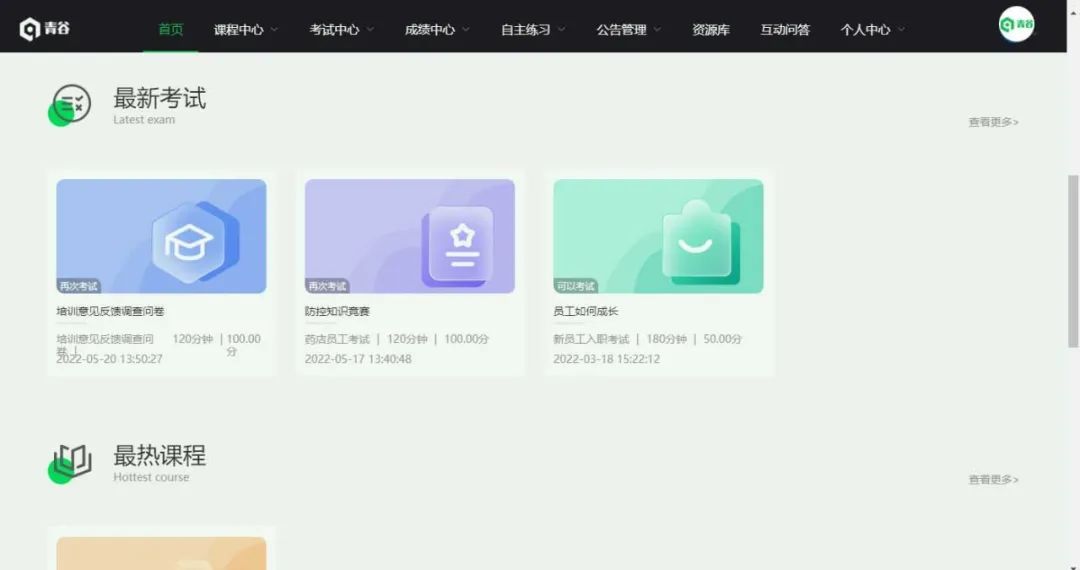Click 查看更多 next to 最新考试
The image size is (1080, 570).
993,122
